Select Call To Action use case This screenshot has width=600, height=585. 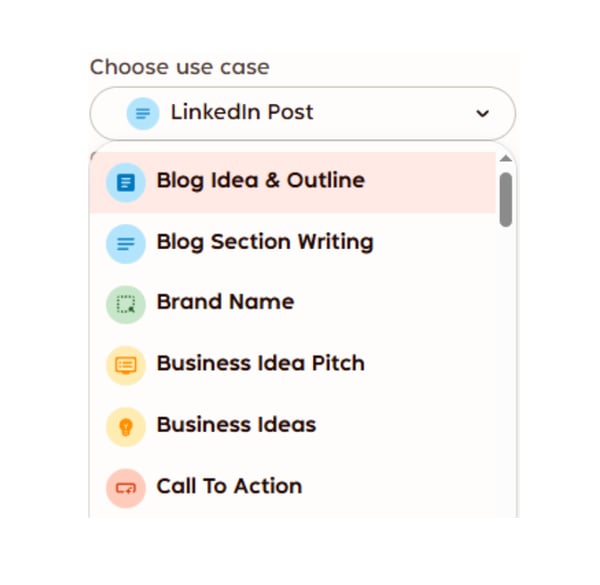click(293, 488)
